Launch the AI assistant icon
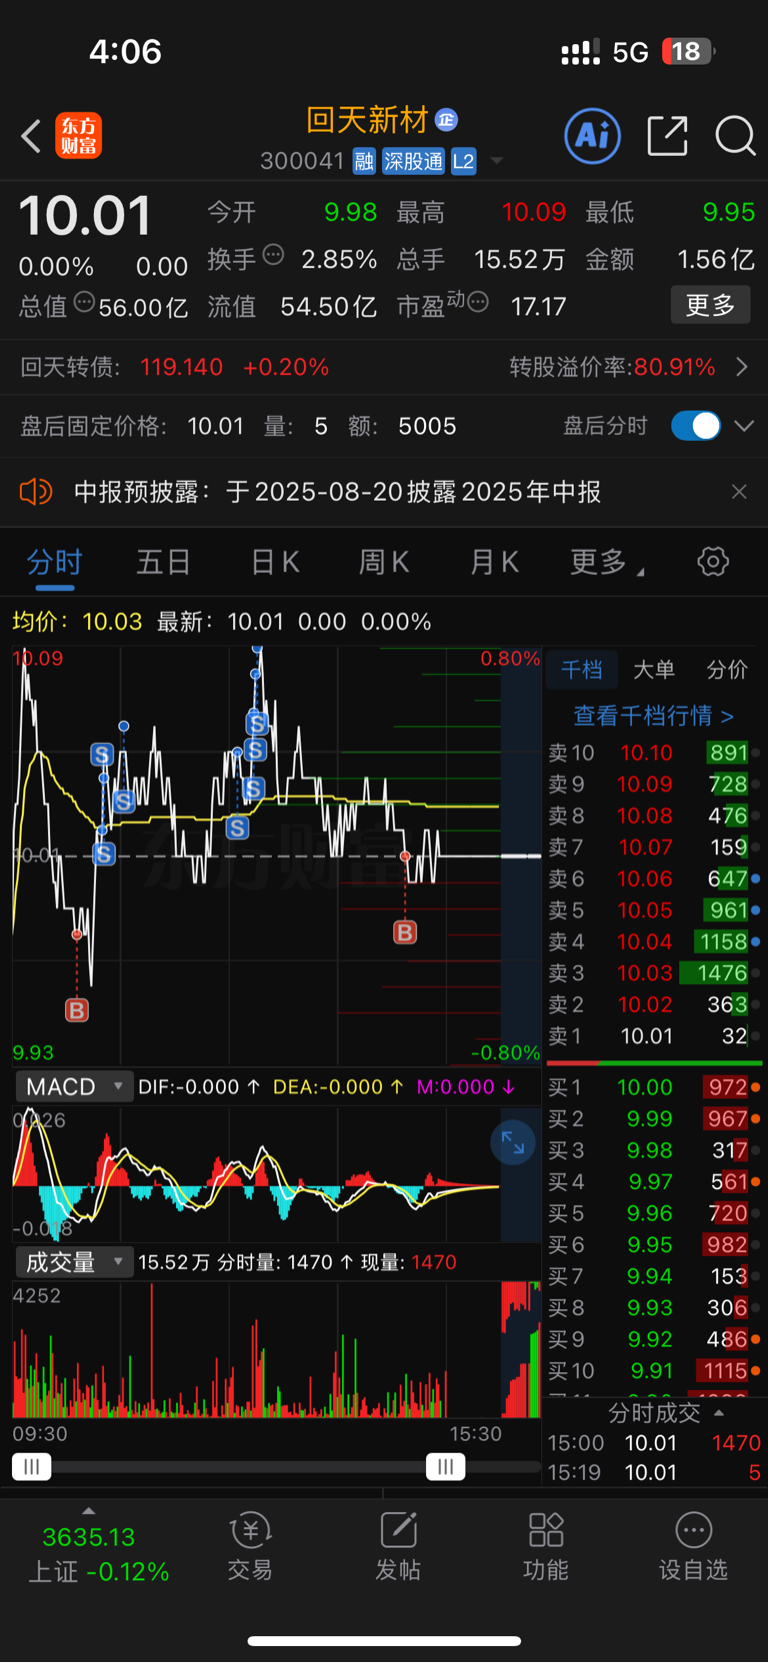 [x=592, y=136]
